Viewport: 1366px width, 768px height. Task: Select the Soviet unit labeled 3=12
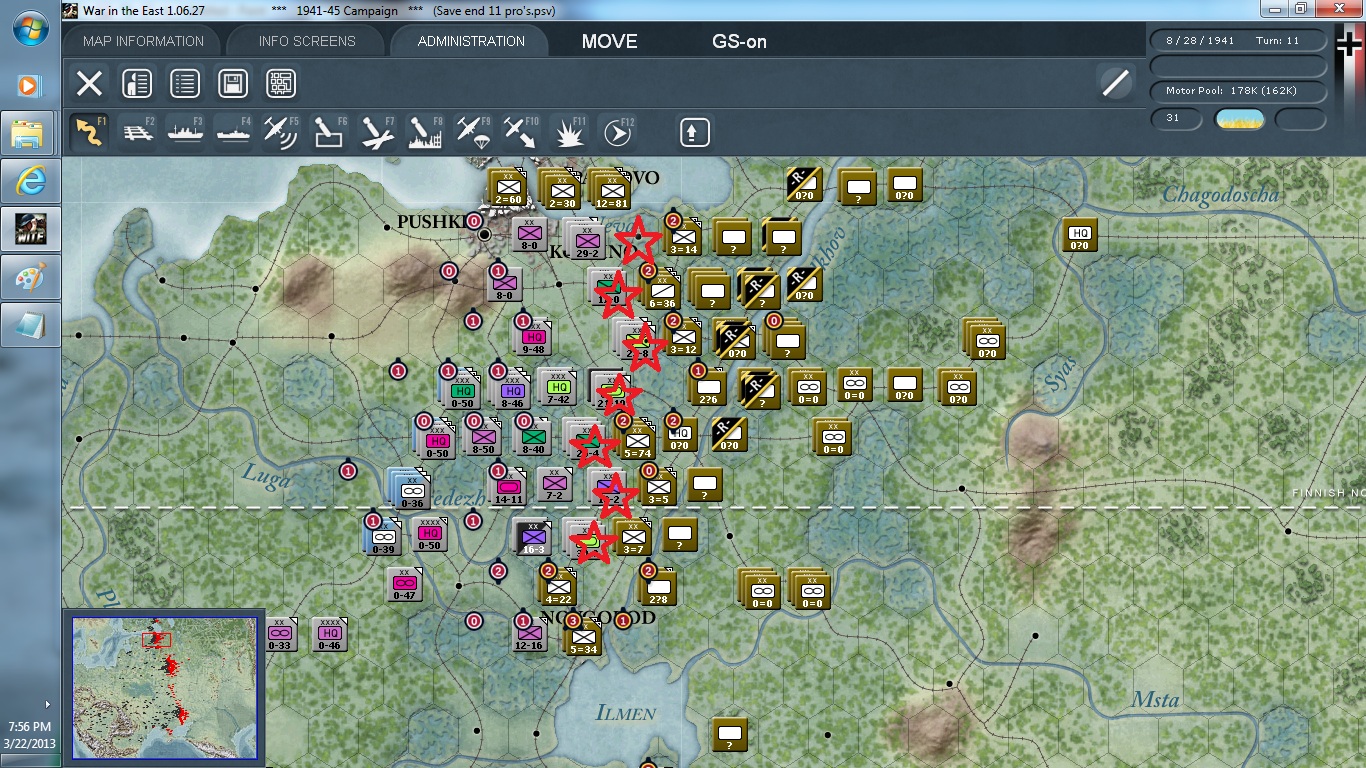click(684, 336)
